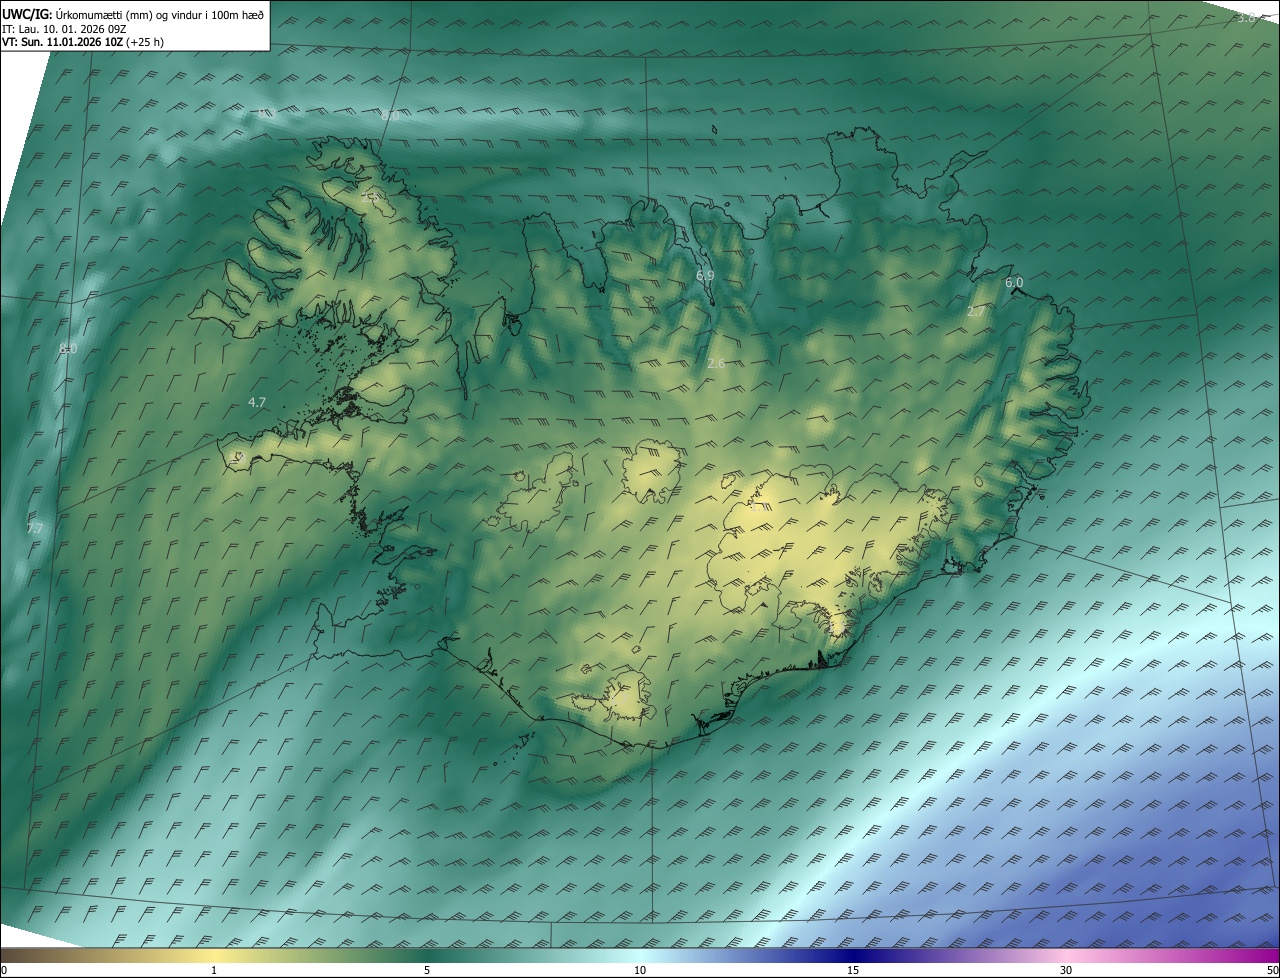1280x978 pixels.
Task: Click the 6.0 value label
Action: [1014, 283]
